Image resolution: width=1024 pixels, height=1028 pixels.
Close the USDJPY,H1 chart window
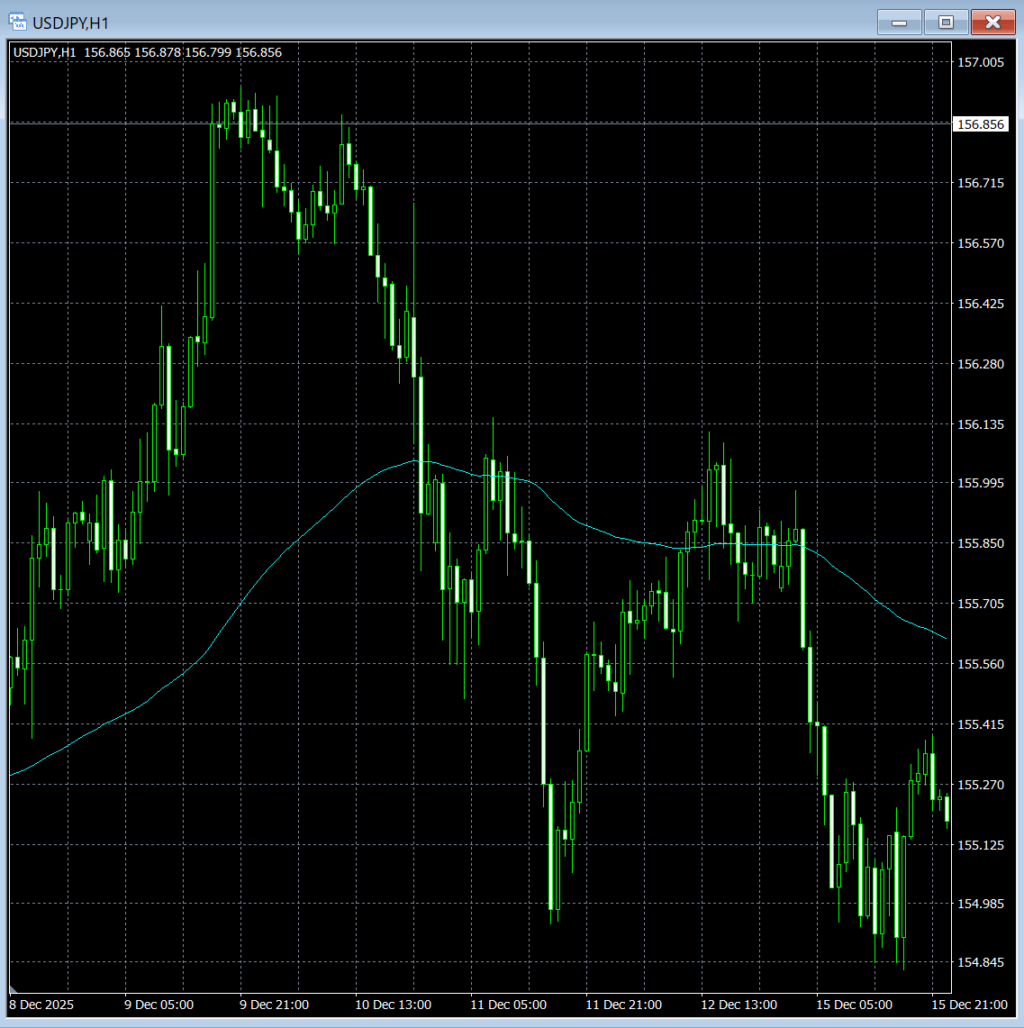(992, 22)
